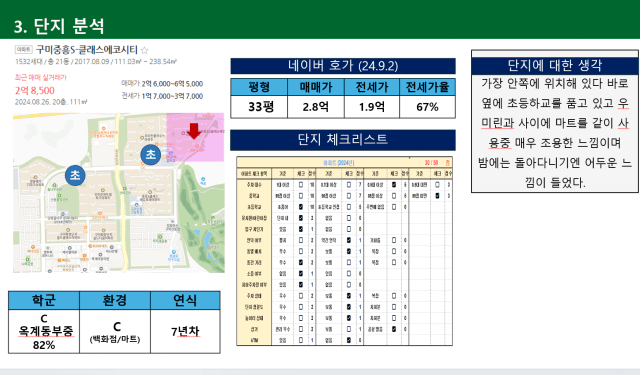
Task: Click the jeonse range 1억 7,000~3억 7,000
Action: coord(172,96)
